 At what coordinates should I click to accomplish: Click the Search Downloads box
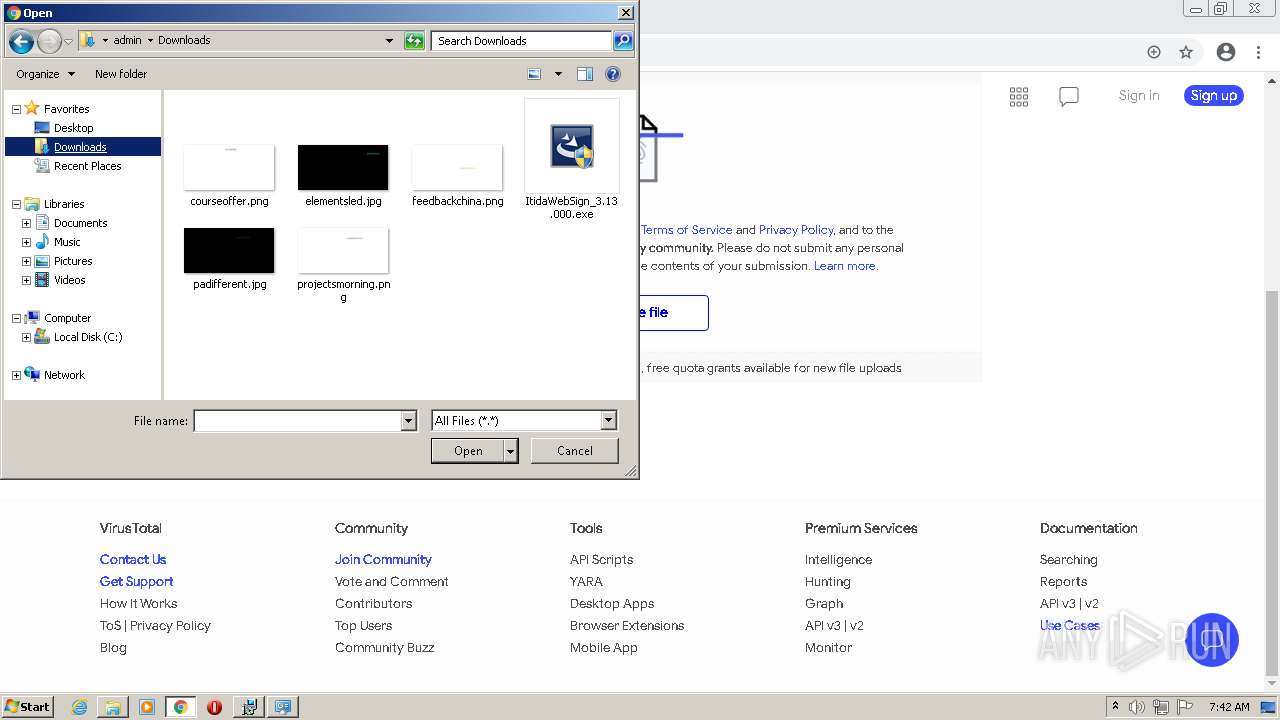point(522,41)
